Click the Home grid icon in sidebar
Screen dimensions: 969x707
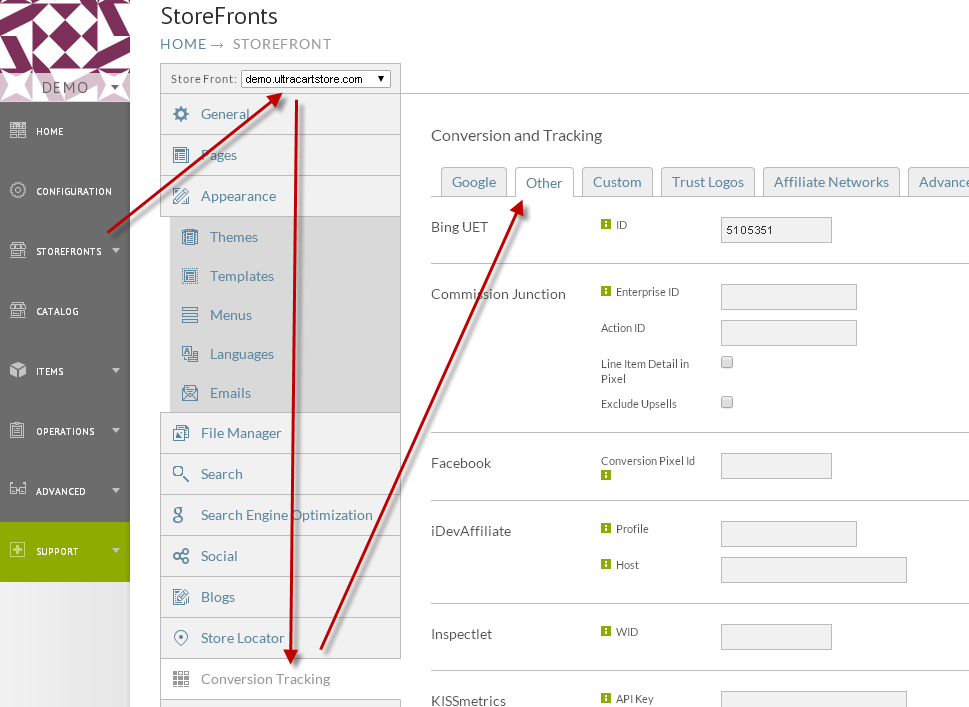(18, 130)
